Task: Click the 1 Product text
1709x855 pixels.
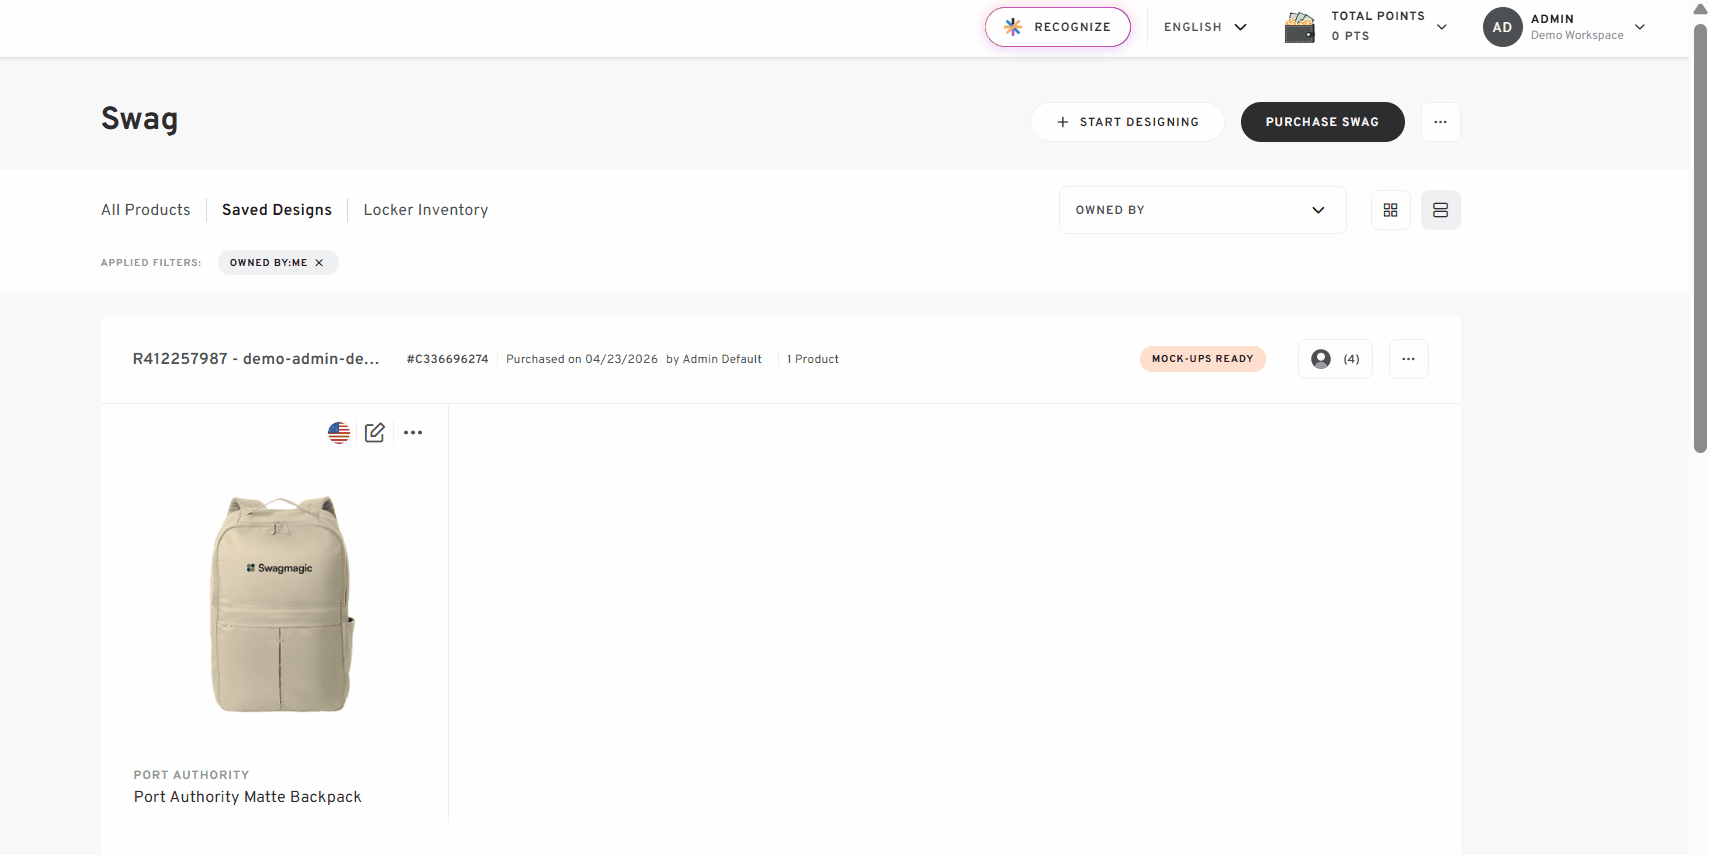Action: pos(813,359)
